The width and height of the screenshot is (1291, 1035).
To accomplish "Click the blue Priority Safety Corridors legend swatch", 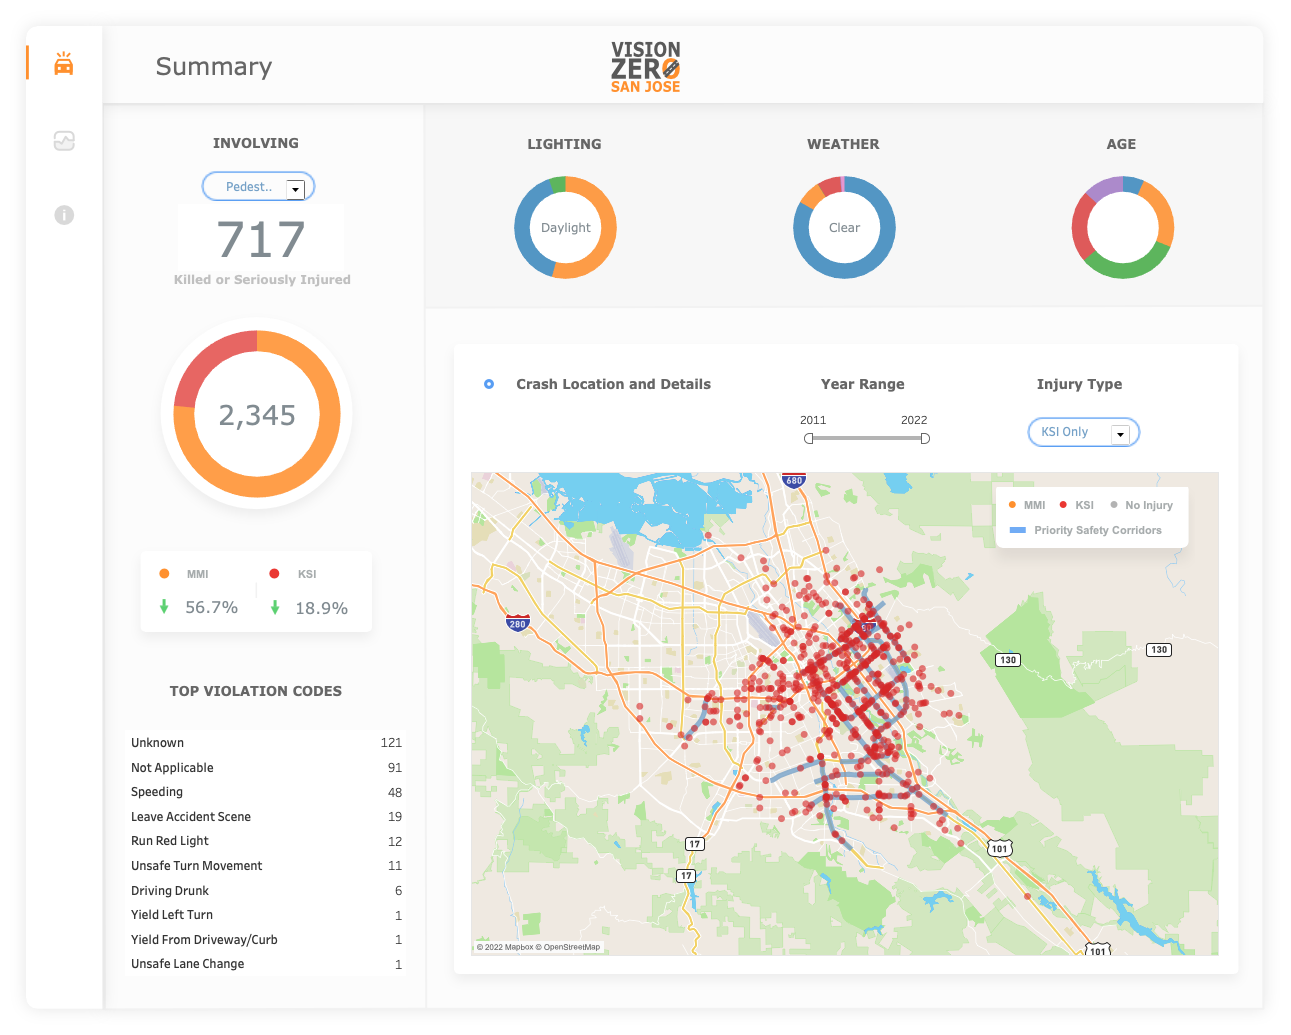I will [1018, 530].
